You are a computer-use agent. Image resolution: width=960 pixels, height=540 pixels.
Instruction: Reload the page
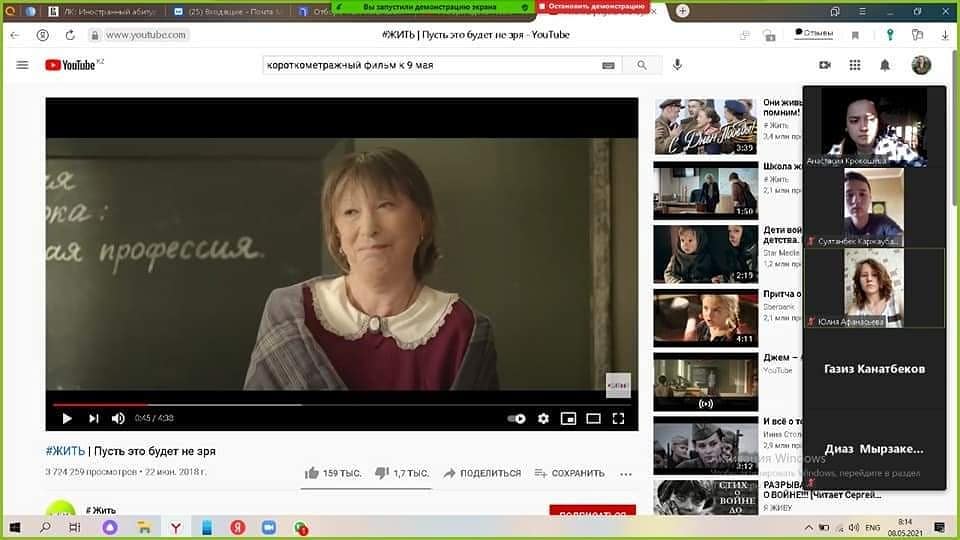pyautogui.click(x=70, y=35)
